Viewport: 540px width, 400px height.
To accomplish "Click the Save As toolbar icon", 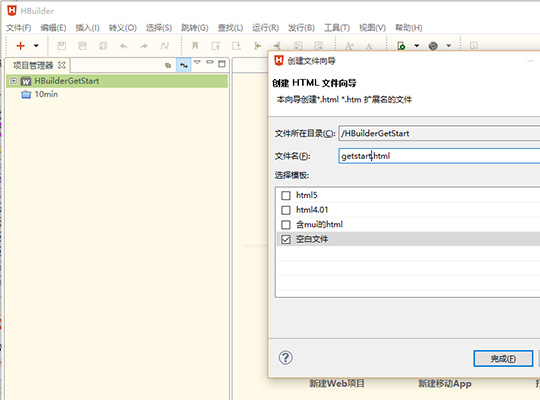I will coord(82,45).
